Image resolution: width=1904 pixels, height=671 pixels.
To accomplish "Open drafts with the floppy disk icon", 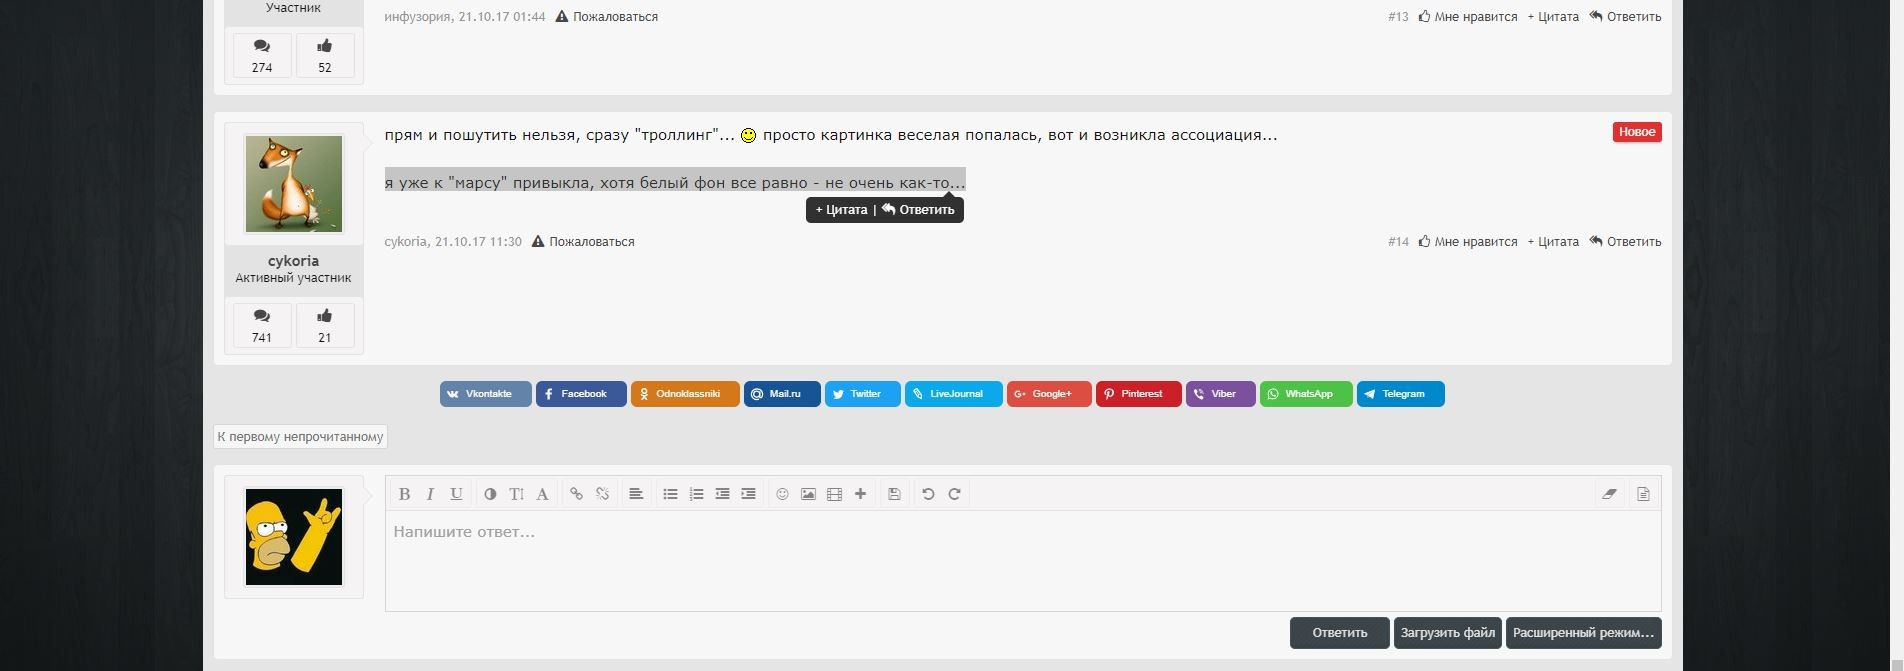I will [x=894, y=494].
